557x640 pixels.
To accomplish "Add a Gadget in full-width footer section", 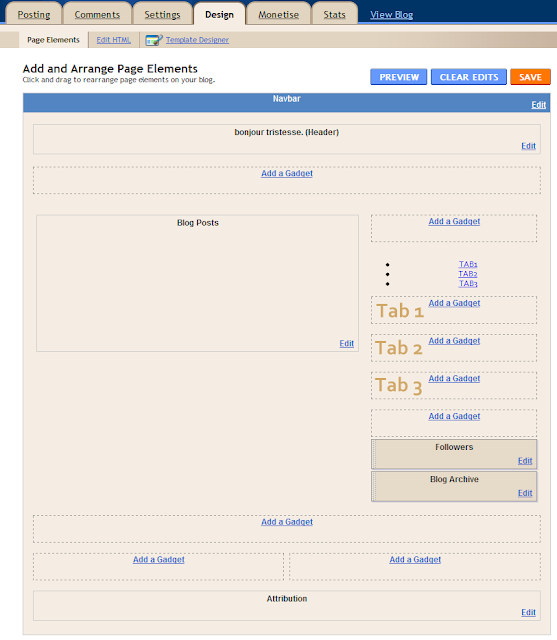I will coord(287,522).
